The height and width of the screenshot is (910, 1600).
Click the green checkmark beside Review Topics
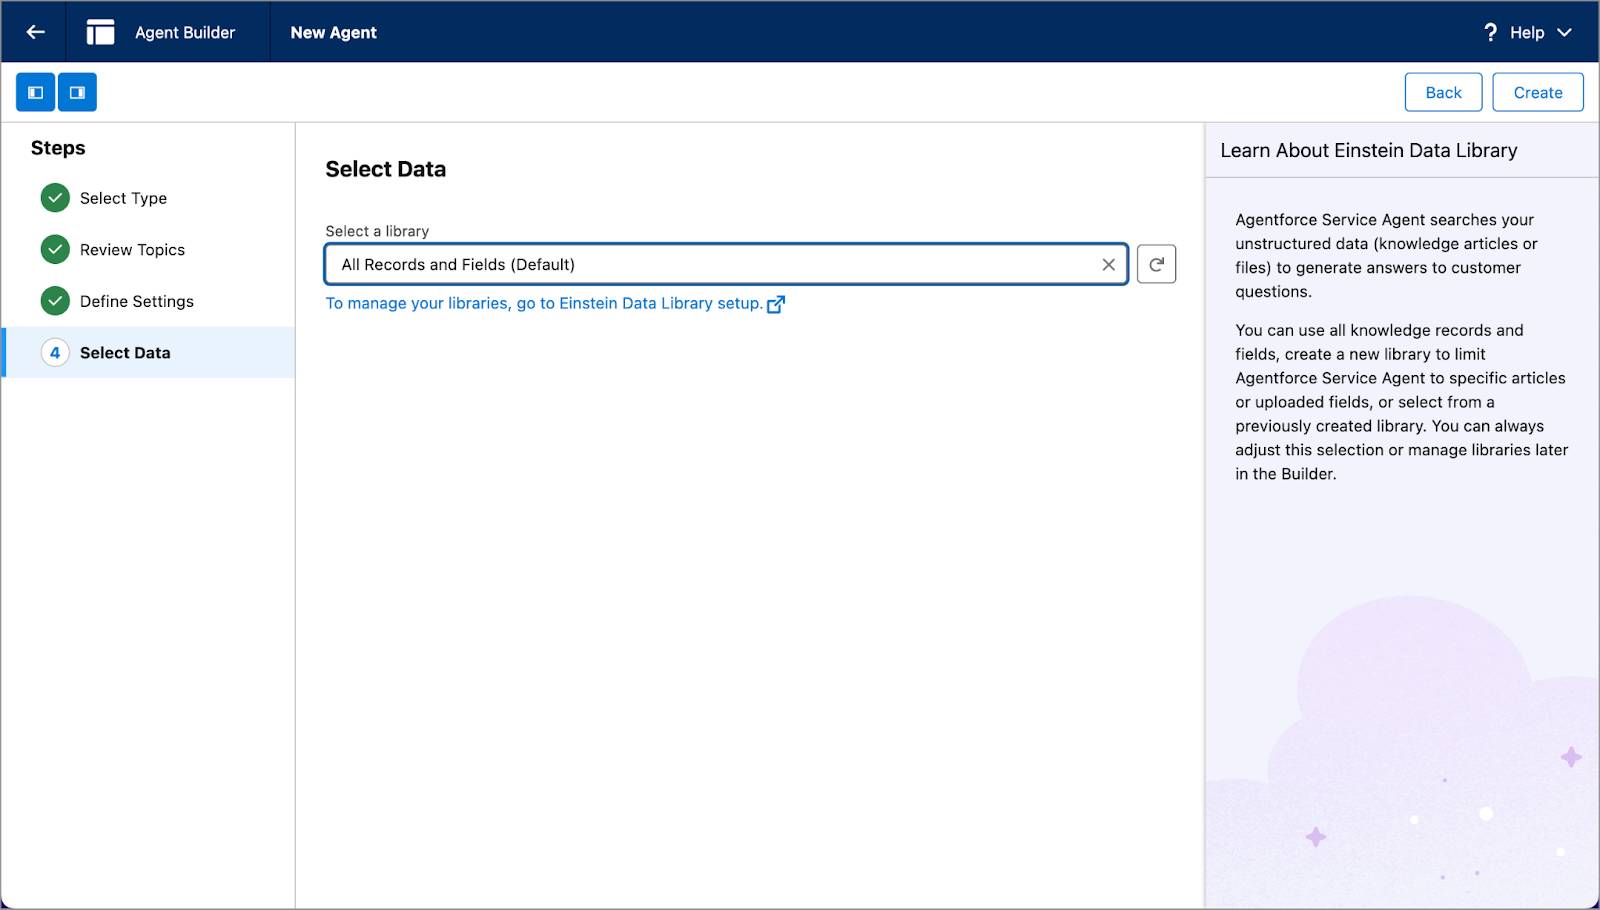click(55, 249)
